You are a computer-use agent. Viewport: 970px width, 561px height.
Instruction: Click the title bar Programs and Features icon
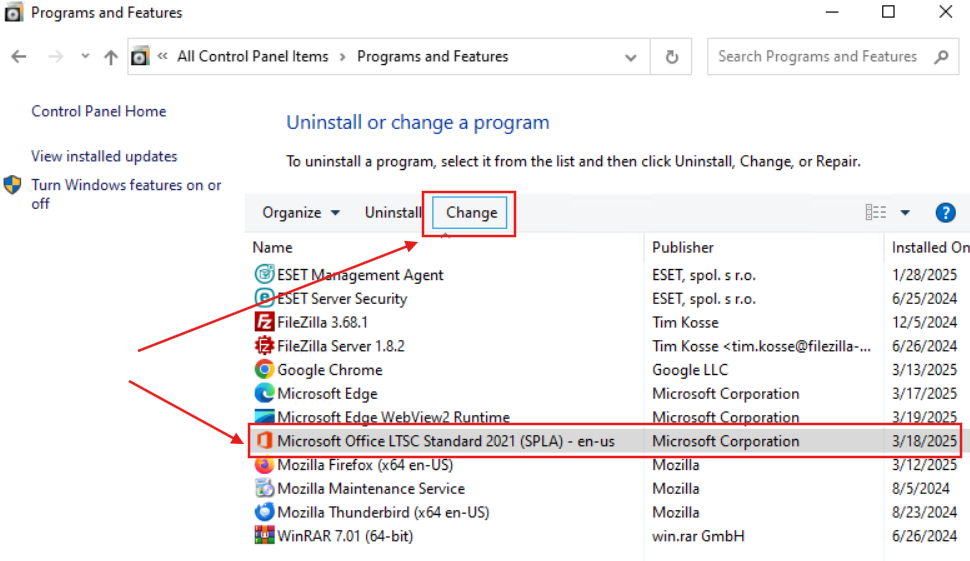click(14, 12)
